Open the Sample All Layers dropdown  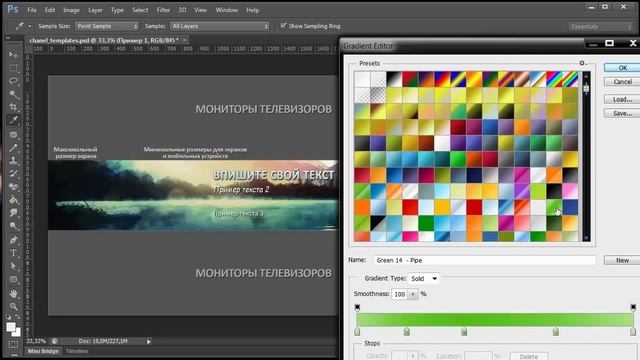coord(220,26)
